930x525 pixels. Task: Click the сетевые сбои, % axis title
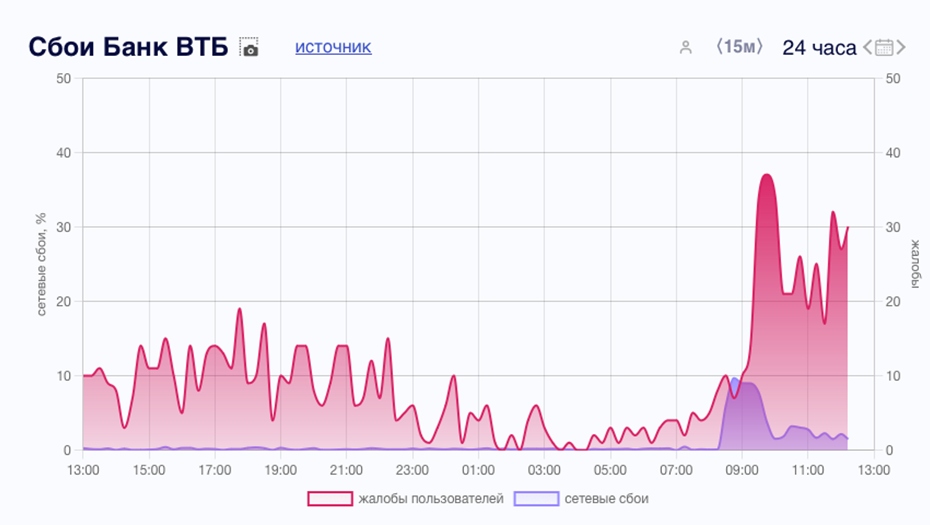41,264
